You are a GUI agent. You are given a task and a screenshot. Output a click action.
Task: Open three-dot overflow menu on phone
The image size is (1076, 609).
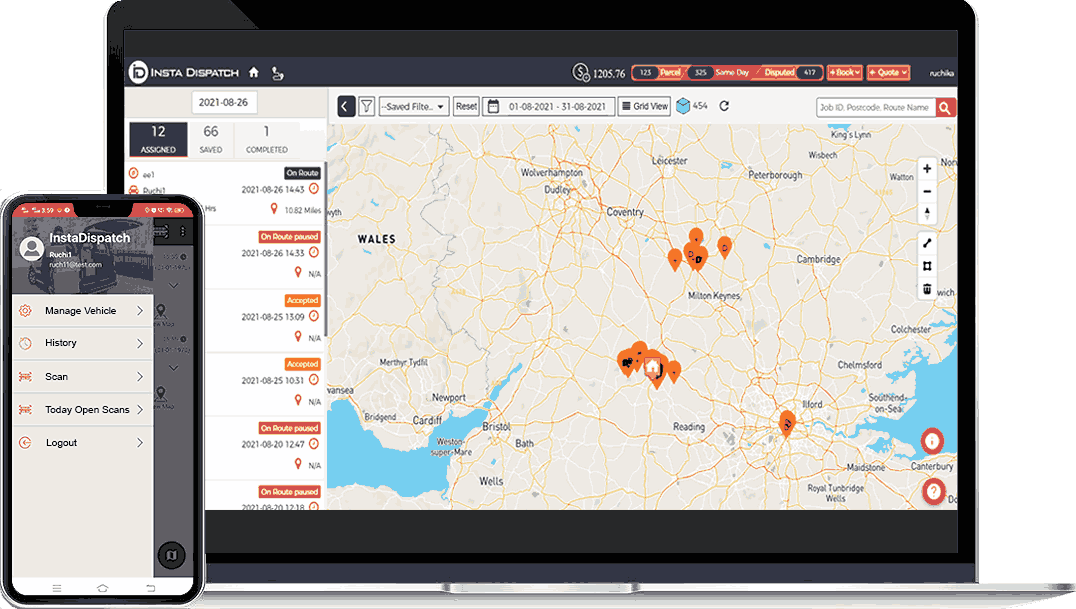point(183,231)
